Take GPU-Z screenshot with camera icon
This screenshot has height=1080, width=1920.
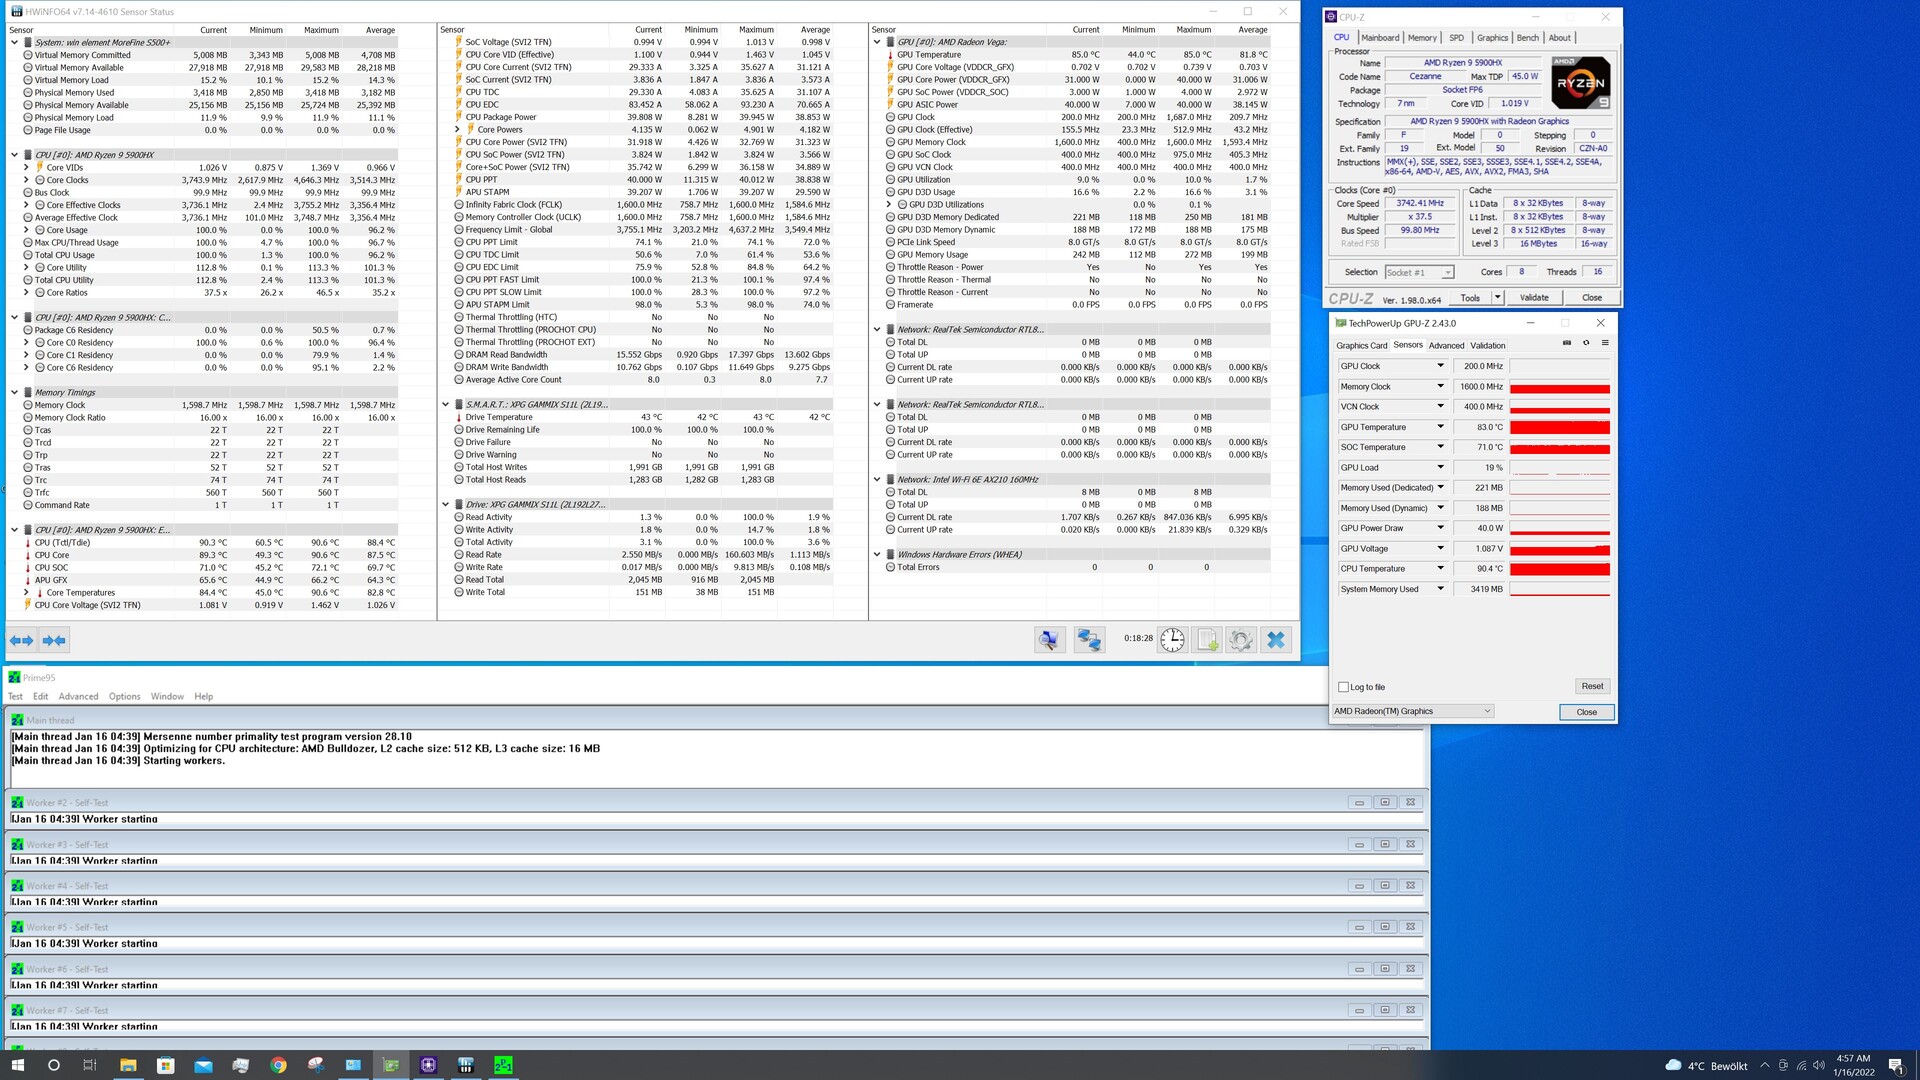(1567, 343)
